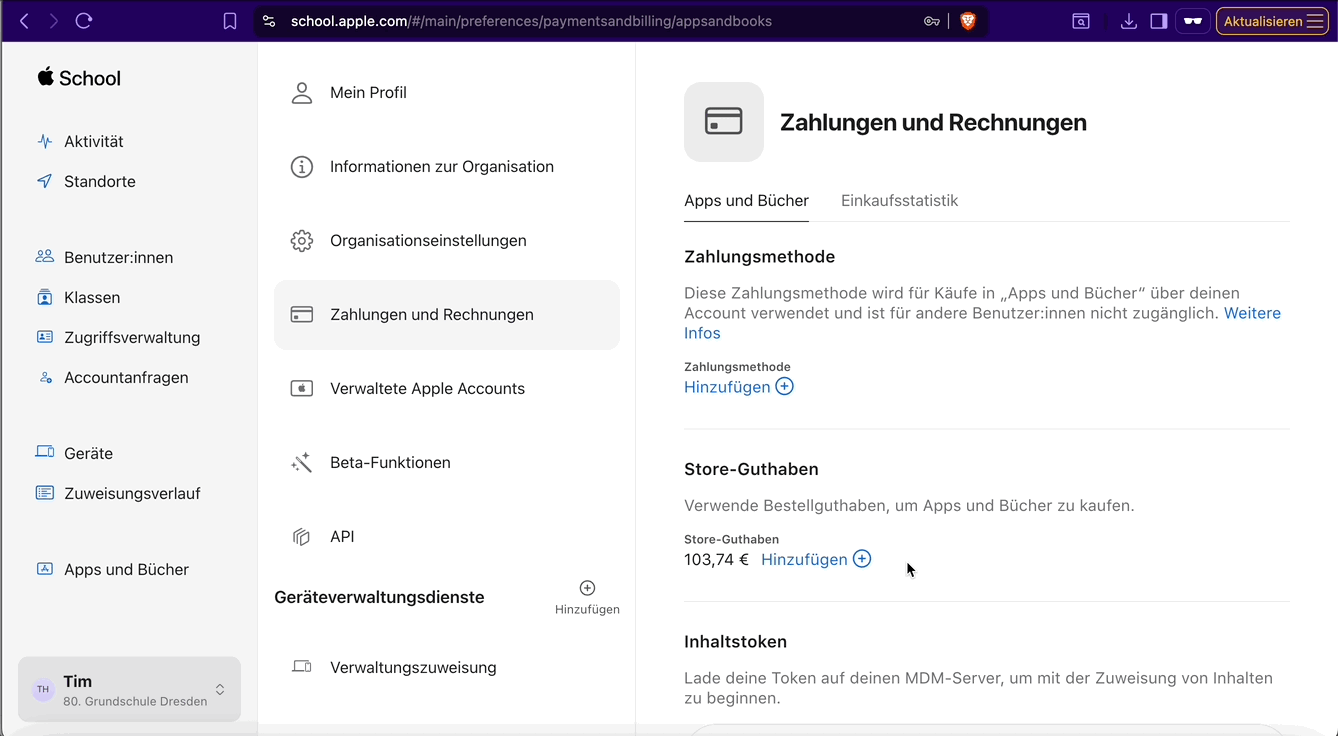Click the Verwaltete Apple Accounts icon
Image resolution: width=1338 pixels, height=736 pixels.
click(301, 389)
